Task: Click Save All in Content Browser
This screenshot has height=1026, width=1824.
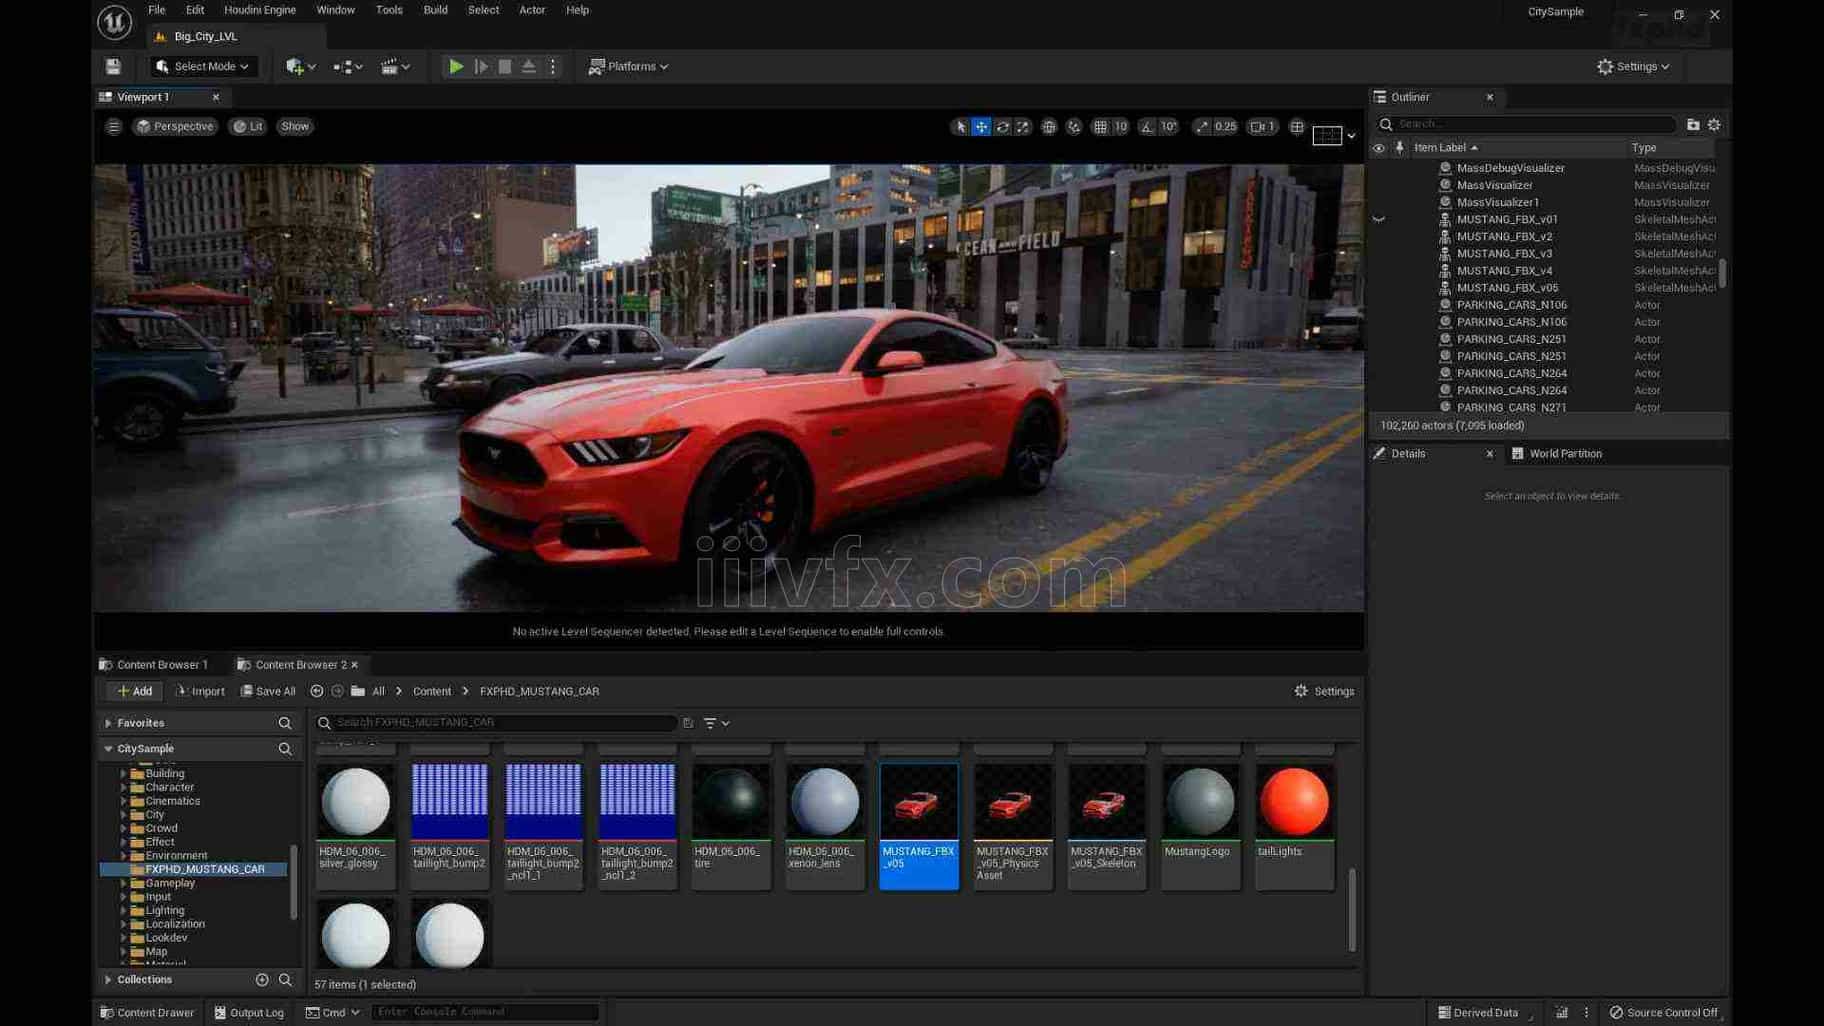Action: tap(268, 692)
